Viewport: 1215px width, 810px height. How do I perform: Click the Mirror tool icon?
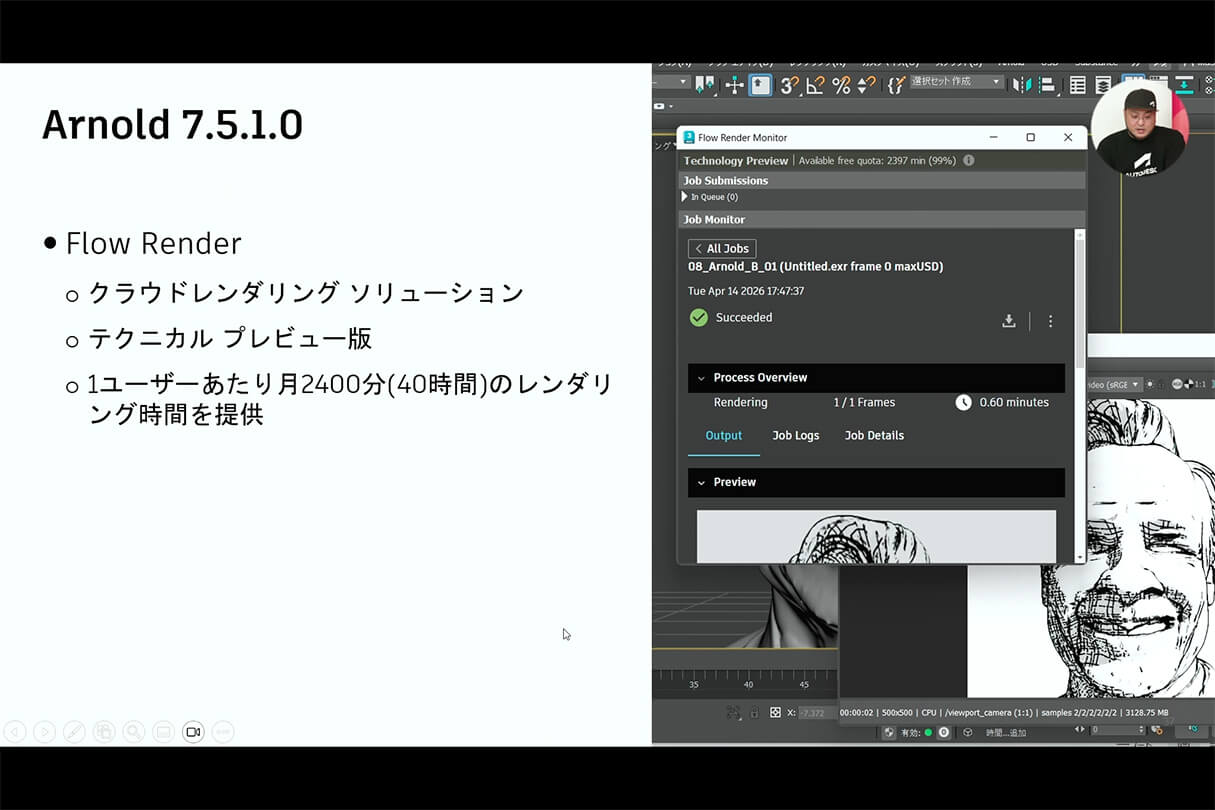[x=1022, y=85]
